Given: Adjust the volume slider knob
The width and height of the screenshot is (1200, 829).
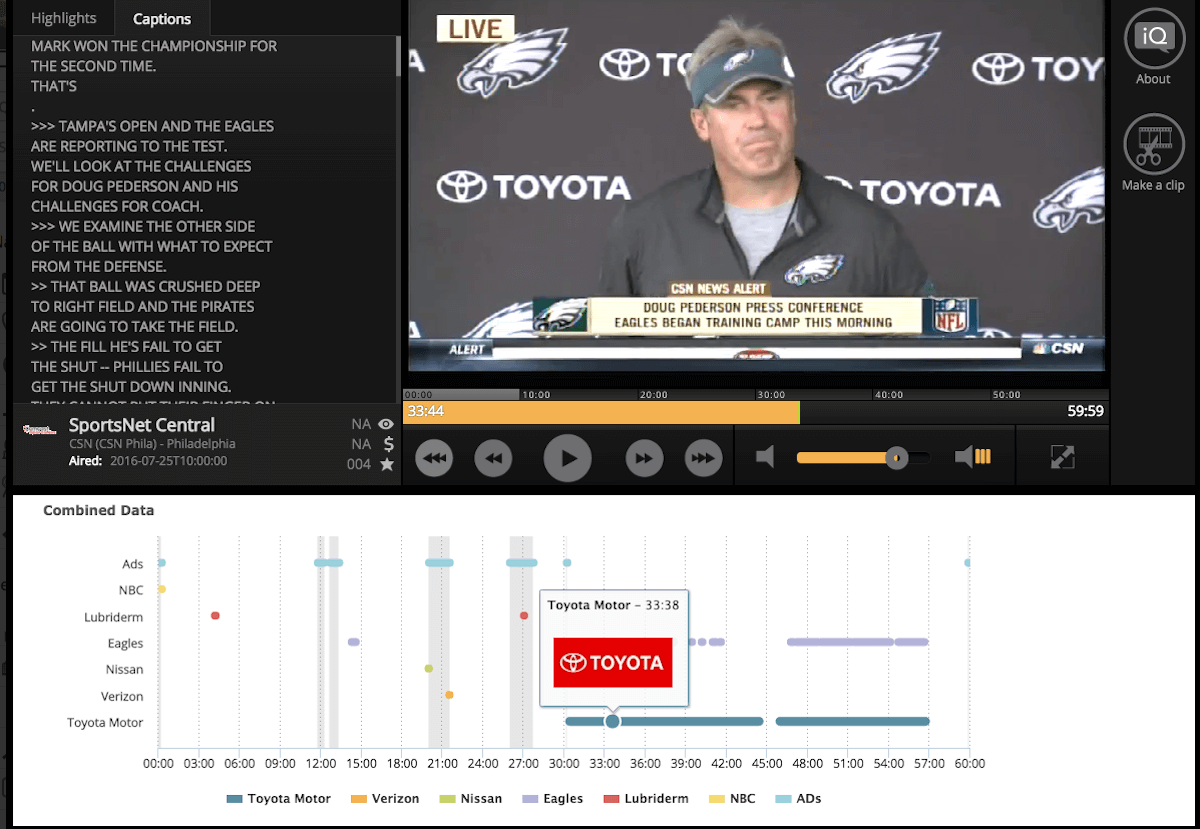Looking at the screenshot, I should (896, 458).
